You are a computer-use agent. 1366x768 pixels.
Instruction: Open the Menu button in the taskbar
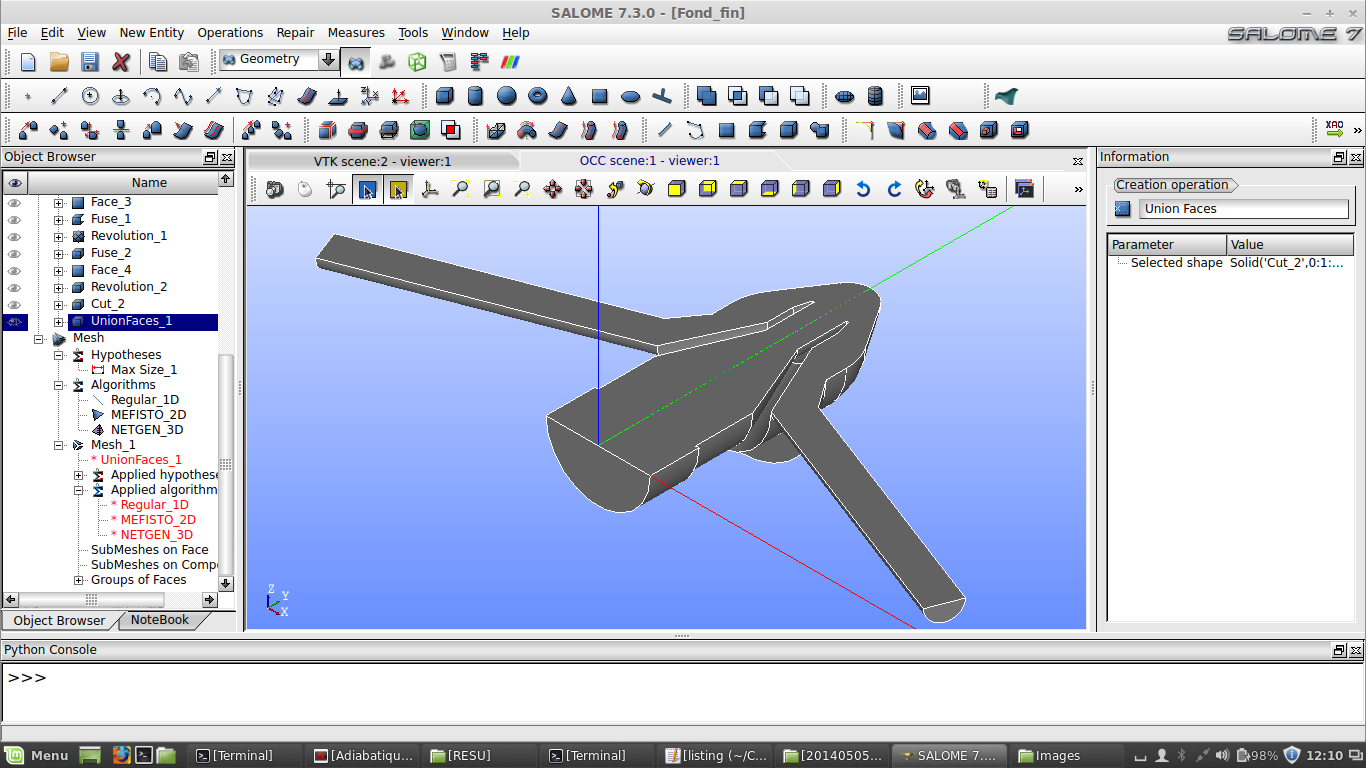(38, 755)
